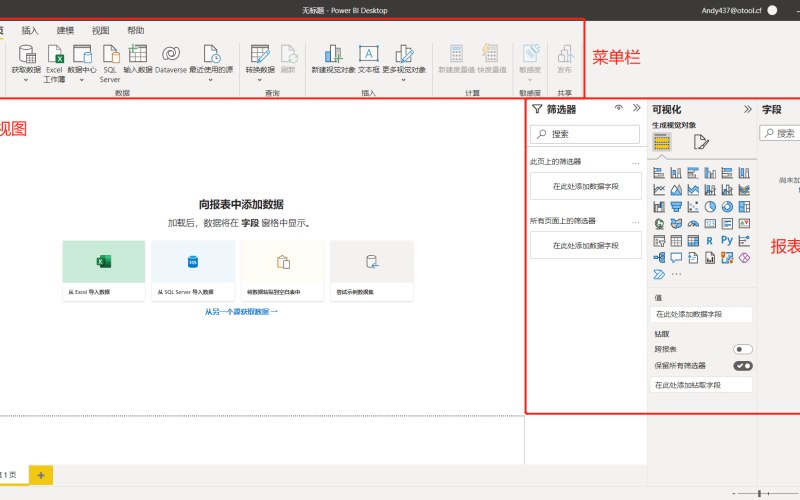Click the 从 Excel 导入数据 card
Screen dimensions: 800x500
104,270
